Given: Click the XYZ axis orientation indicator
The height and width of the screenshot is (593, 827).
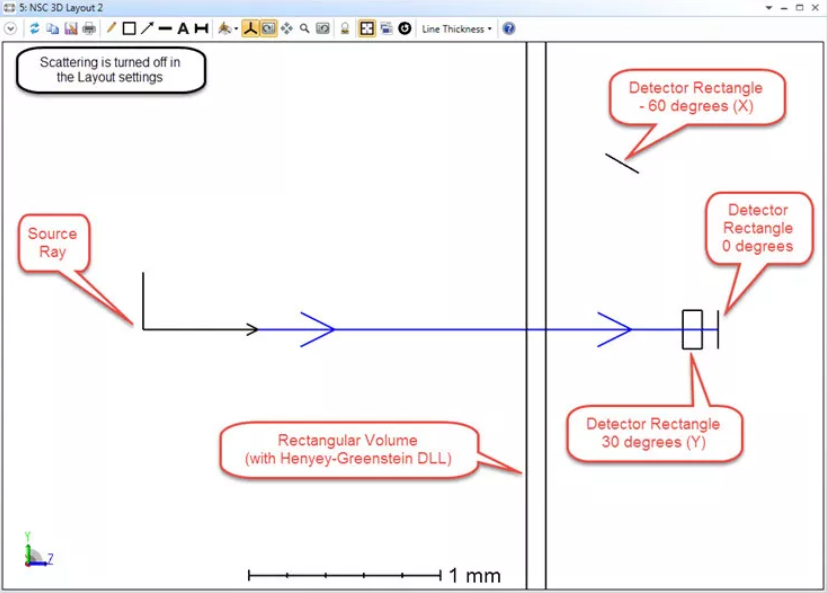Looking at the screenshot, I should tap(36, 554).
